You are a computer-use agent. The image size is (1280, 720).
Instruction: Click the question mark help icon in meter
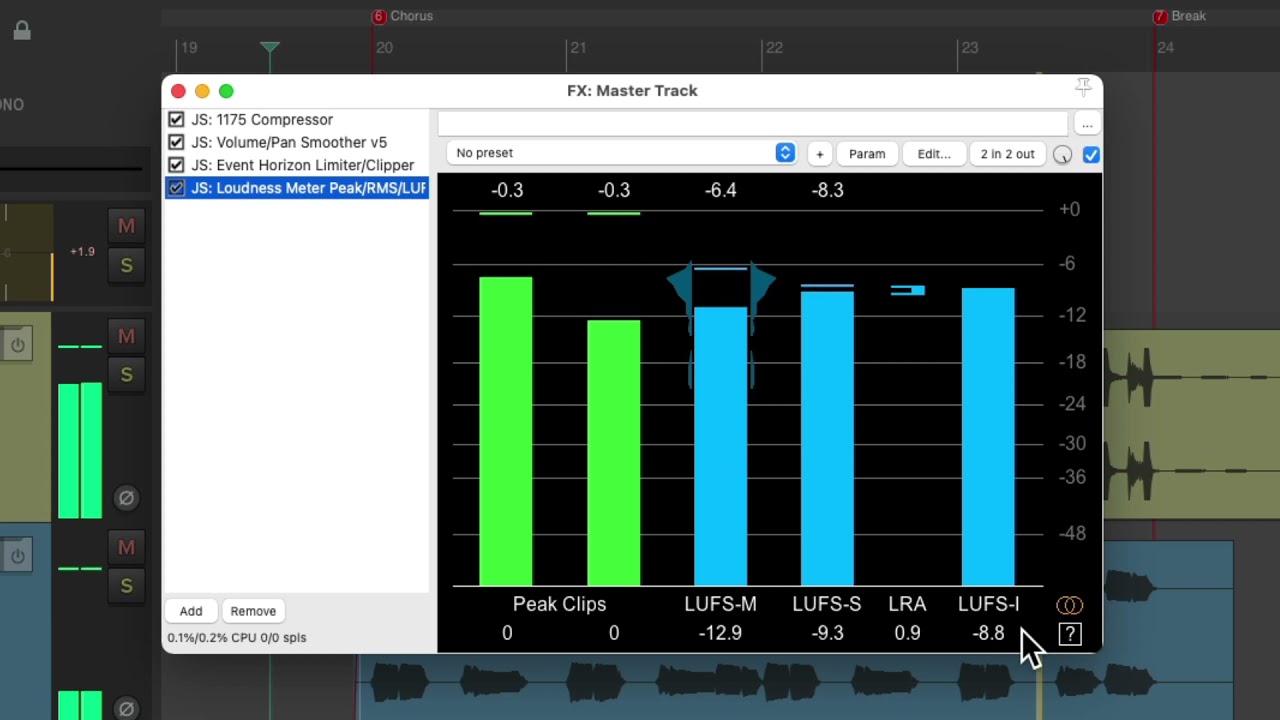pyautogui.click(x=1070, y=633)
